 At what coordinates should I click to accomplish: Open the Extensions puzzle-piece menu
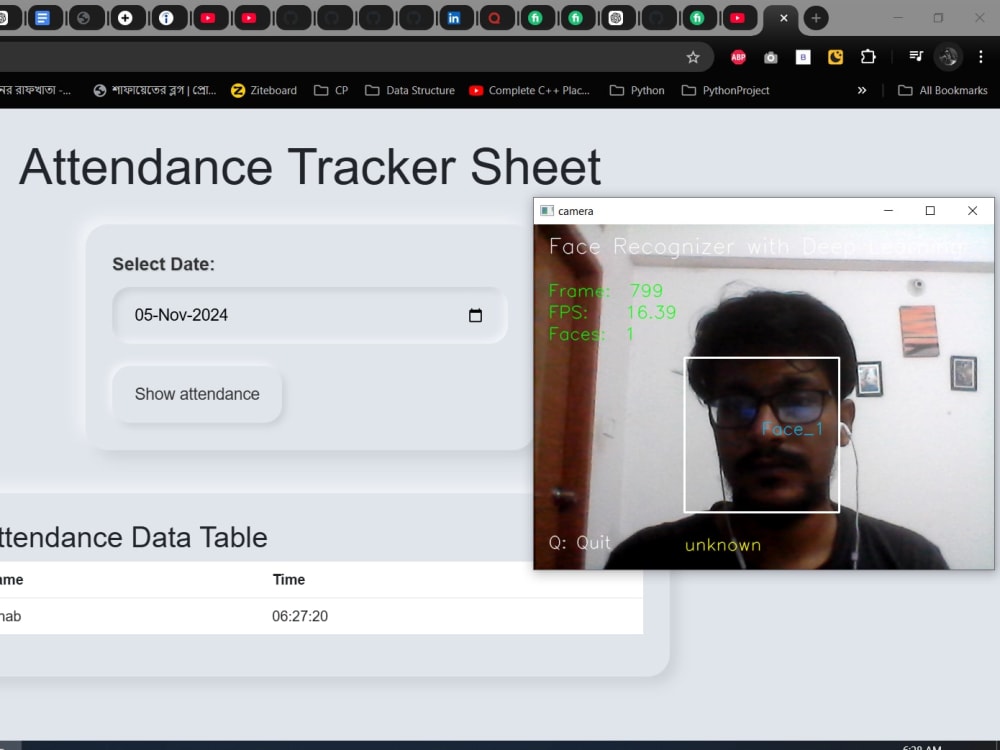click(x=867, y=57)
